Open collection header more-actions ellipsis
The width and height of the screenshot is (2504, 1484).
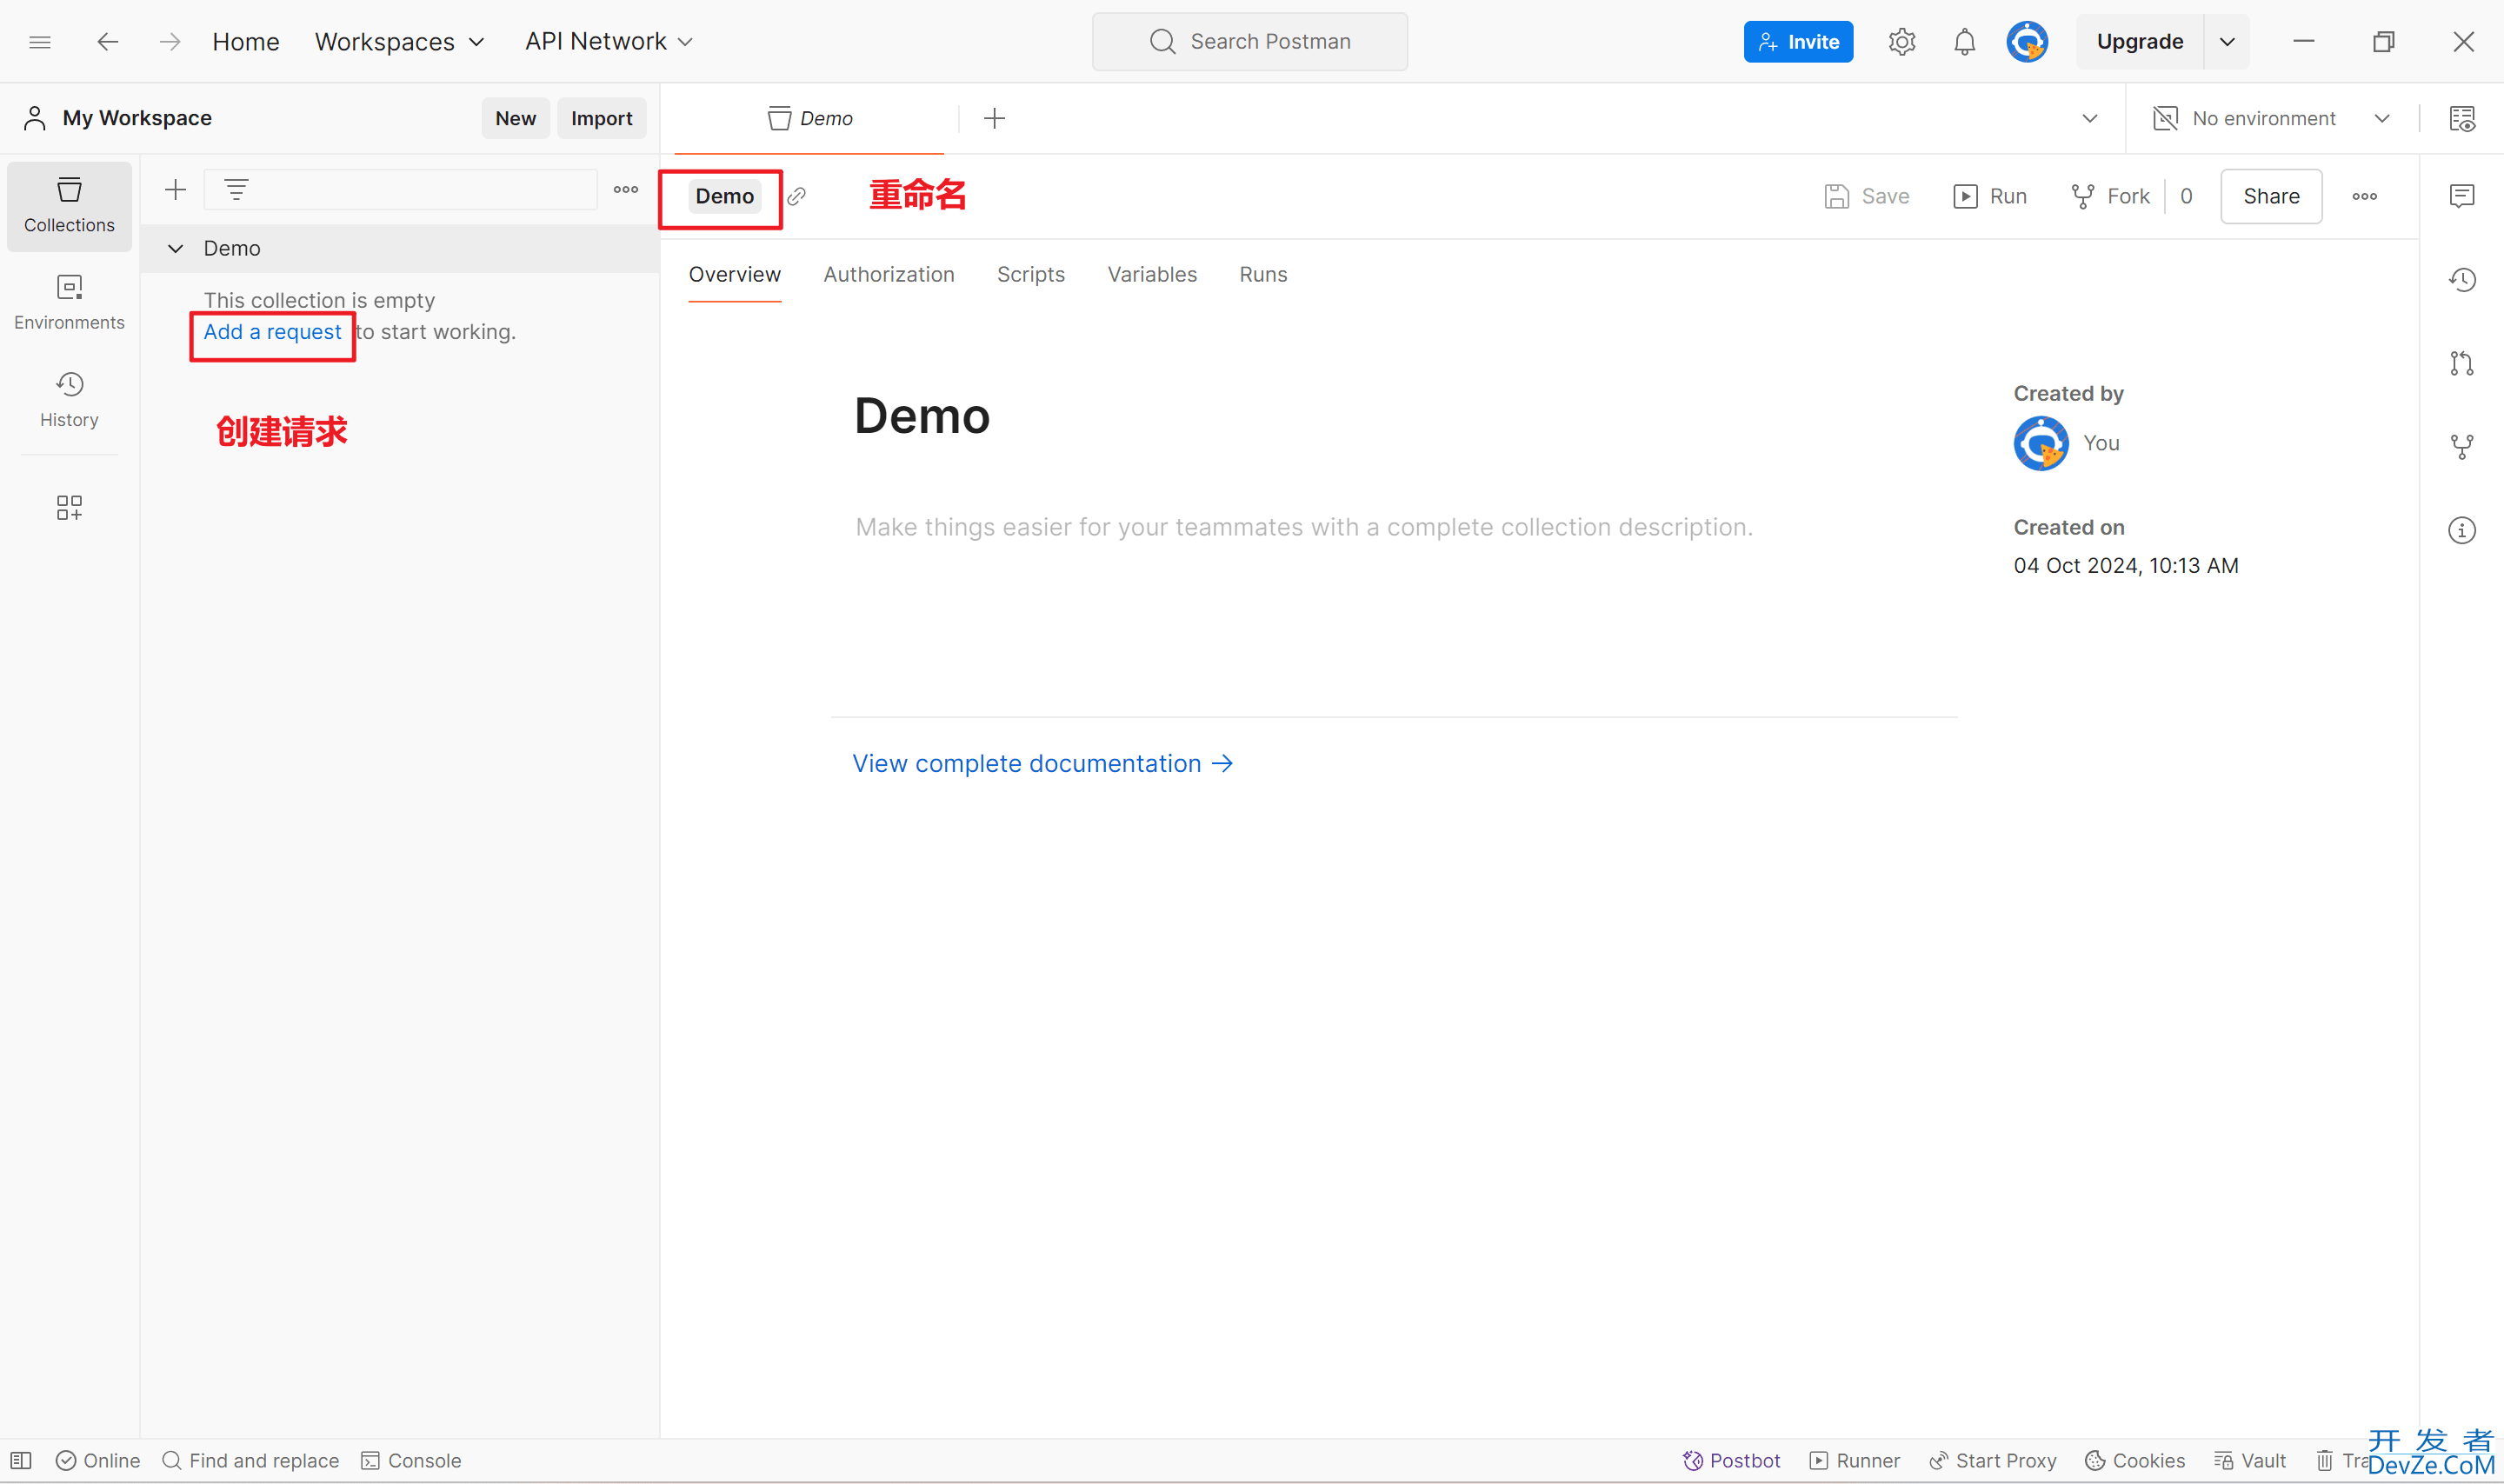click(2364, 197)
